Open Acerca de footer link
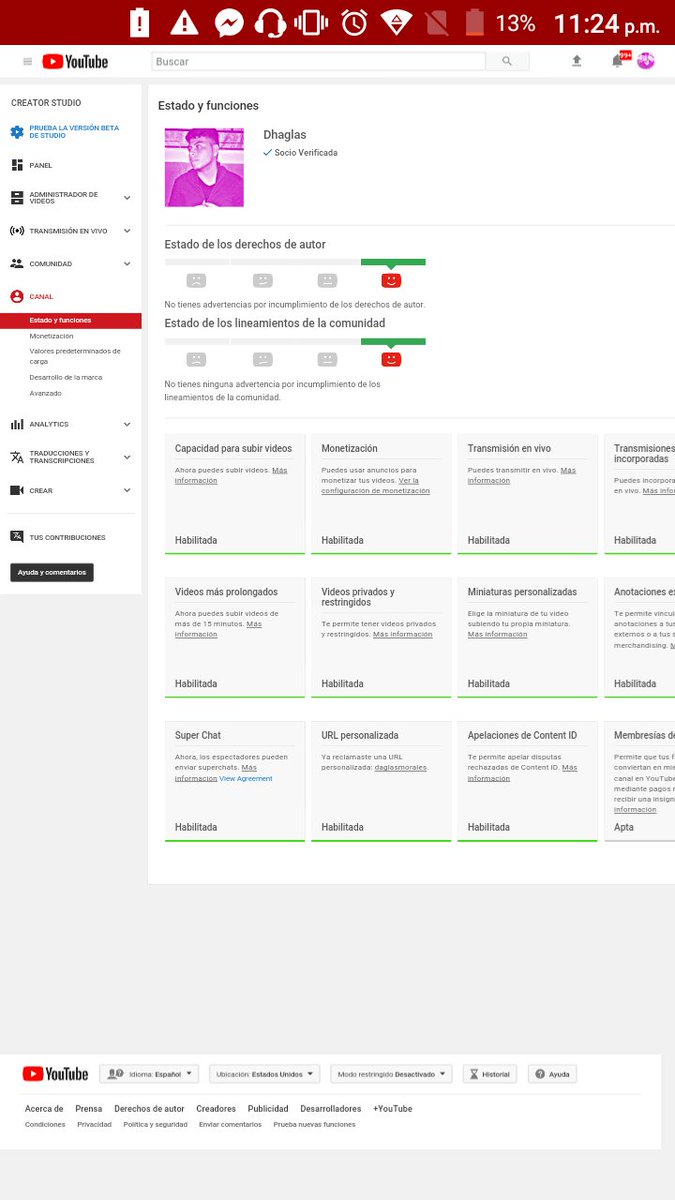675x1200 pixels. (44, 1109)
